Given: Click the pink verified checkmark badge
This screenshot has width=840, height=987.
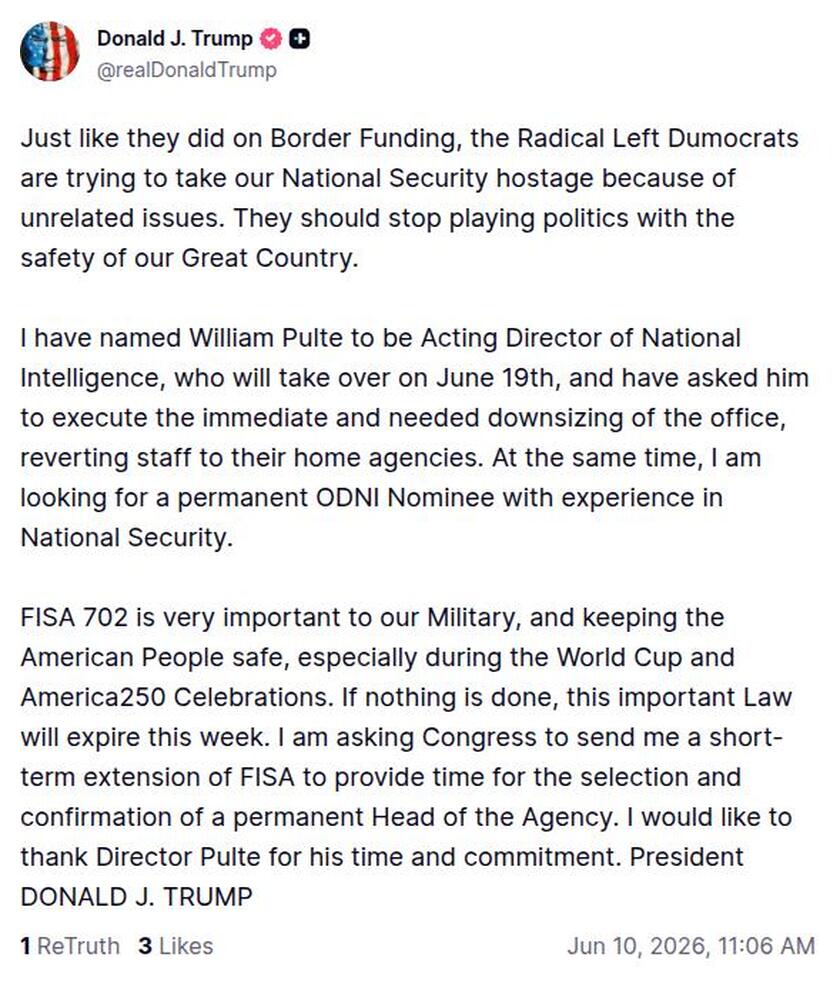Looking at the screenshot, I should click(x=271, y=39).
